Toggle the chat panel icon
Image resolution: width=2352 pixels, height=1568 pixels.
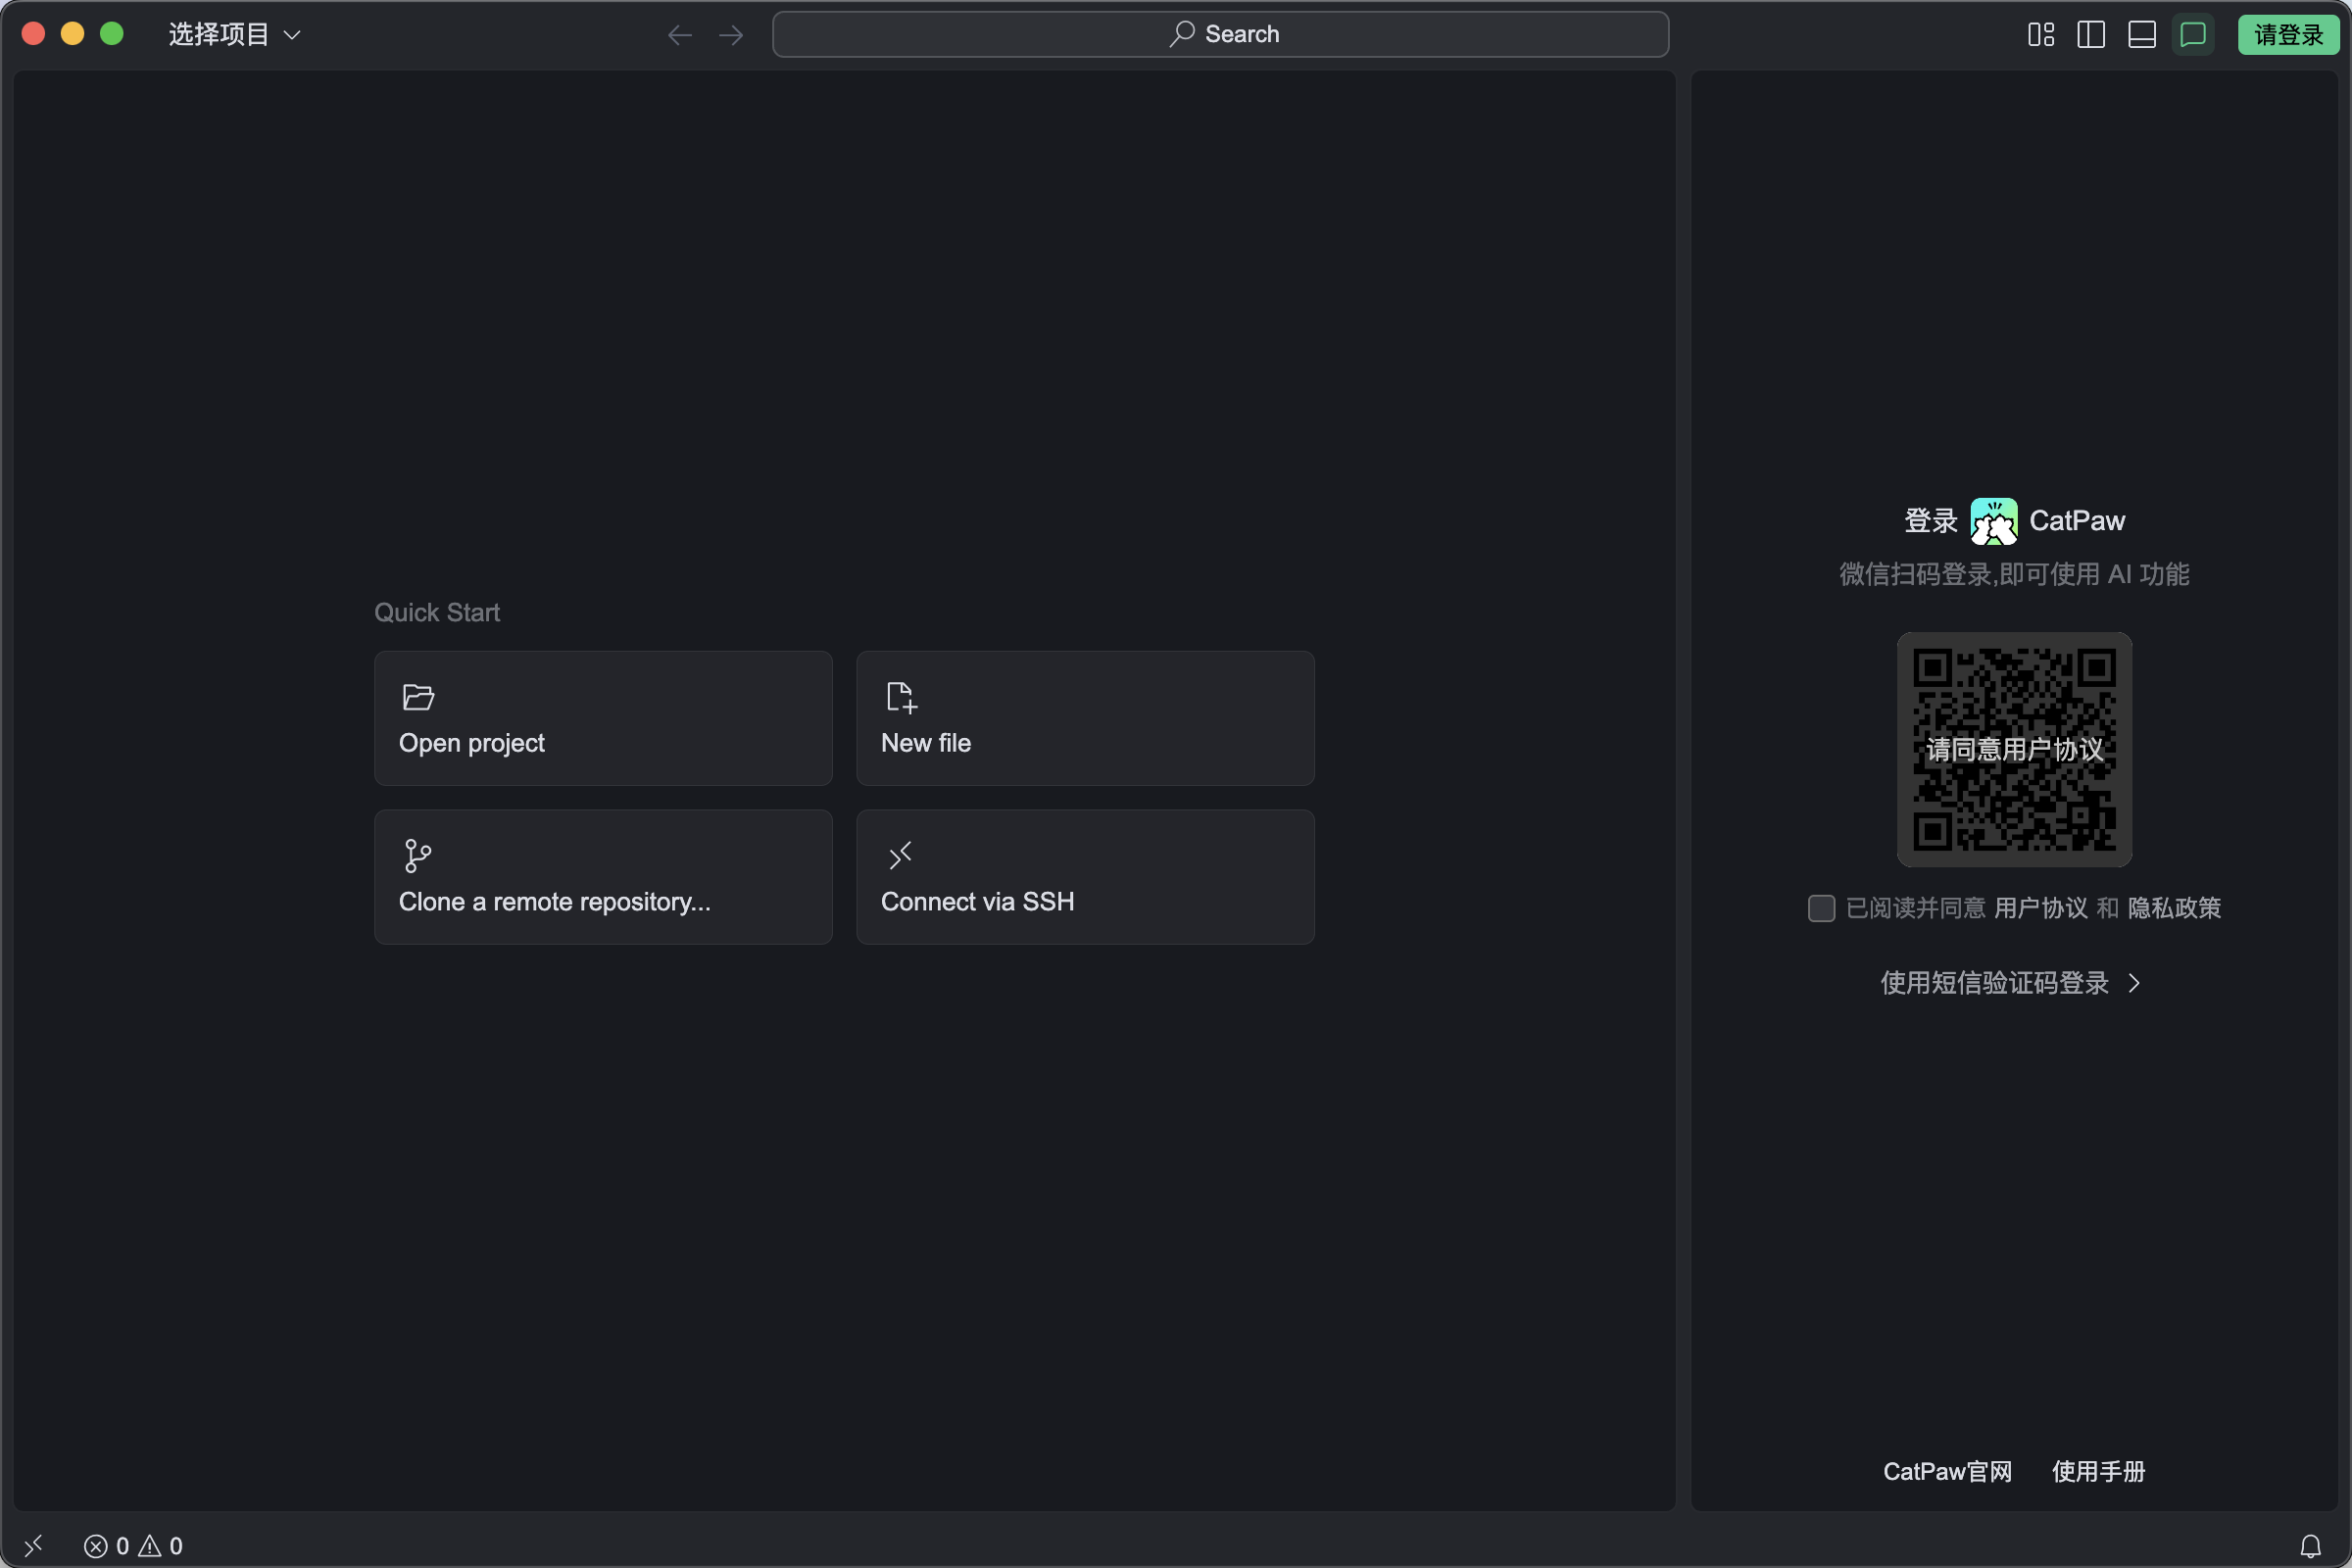2193,35
